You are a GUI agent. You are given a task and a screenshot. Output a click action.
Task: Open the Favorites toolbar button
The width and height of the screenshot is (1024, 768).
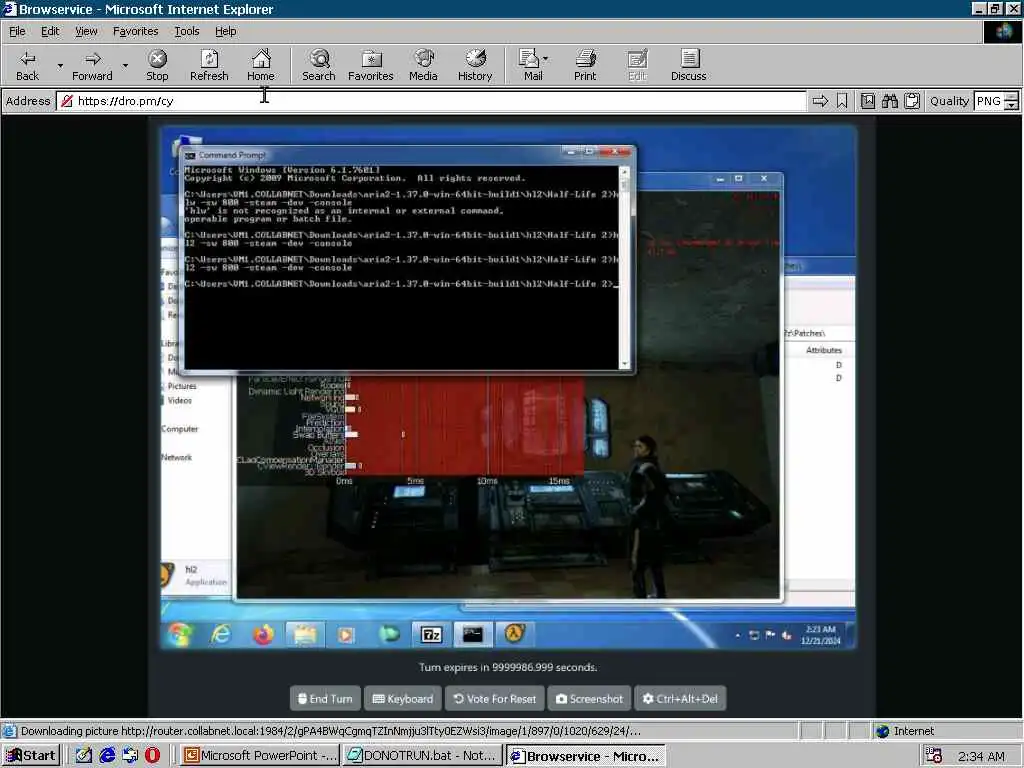pos(370,65)
